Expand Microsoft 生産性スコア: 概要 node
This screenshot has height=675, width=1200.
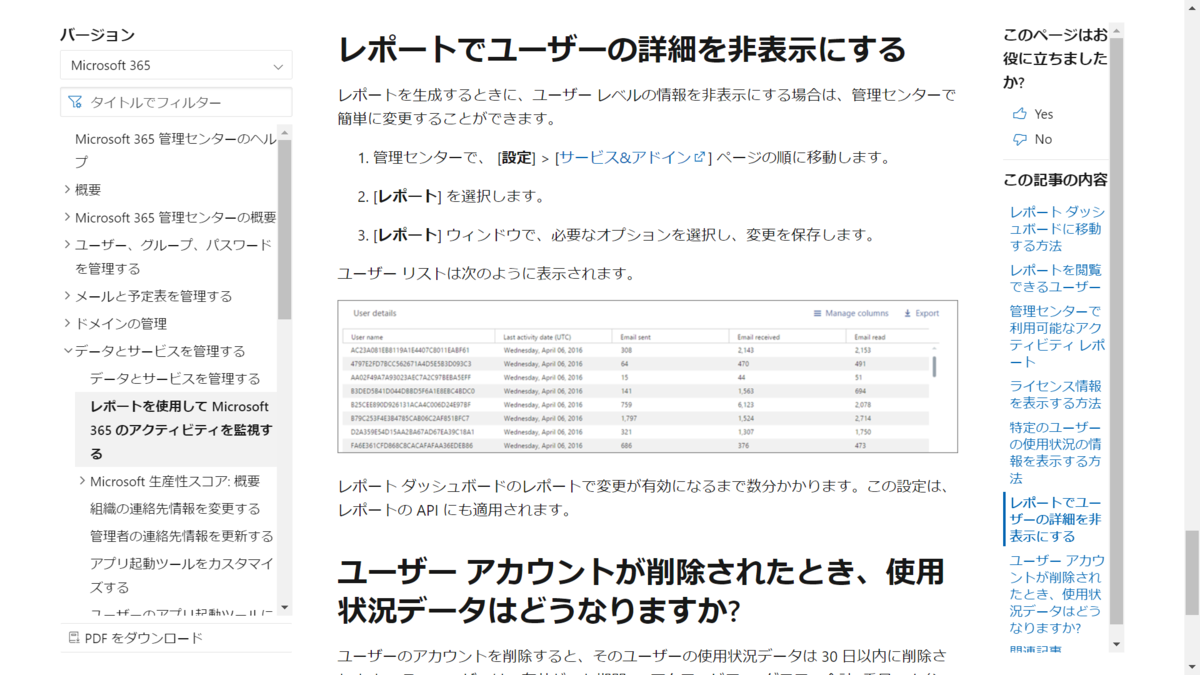(82, 481)
